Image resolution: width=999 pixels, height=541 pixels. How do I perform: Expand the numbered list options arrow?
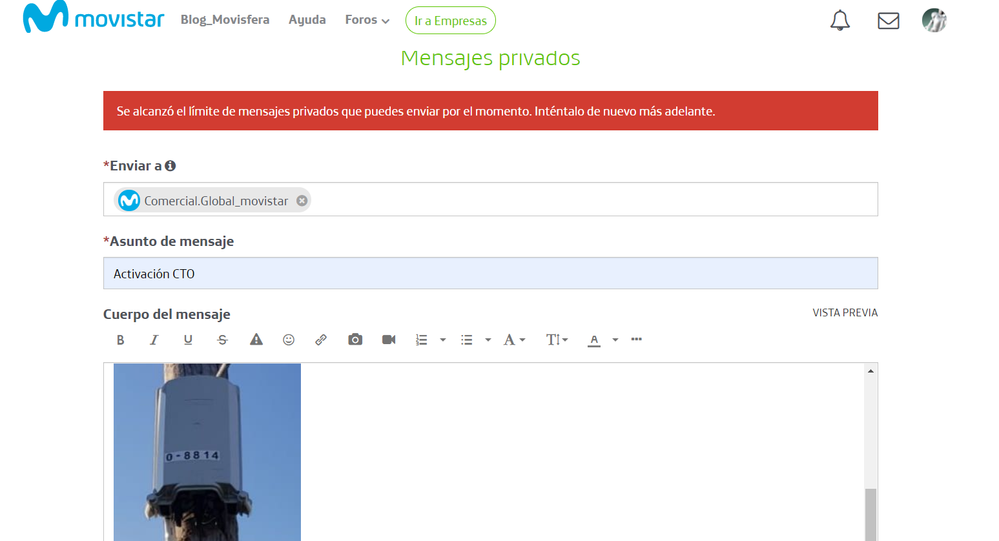pyautogui.click(x=443, y=340)
